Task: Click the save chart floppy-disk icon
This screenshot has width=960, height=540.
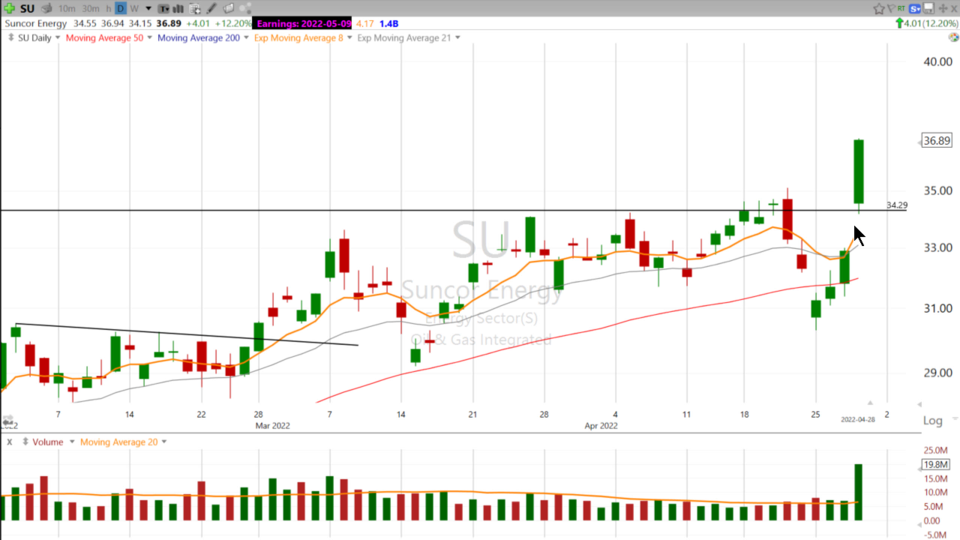Action: point(929,9)
